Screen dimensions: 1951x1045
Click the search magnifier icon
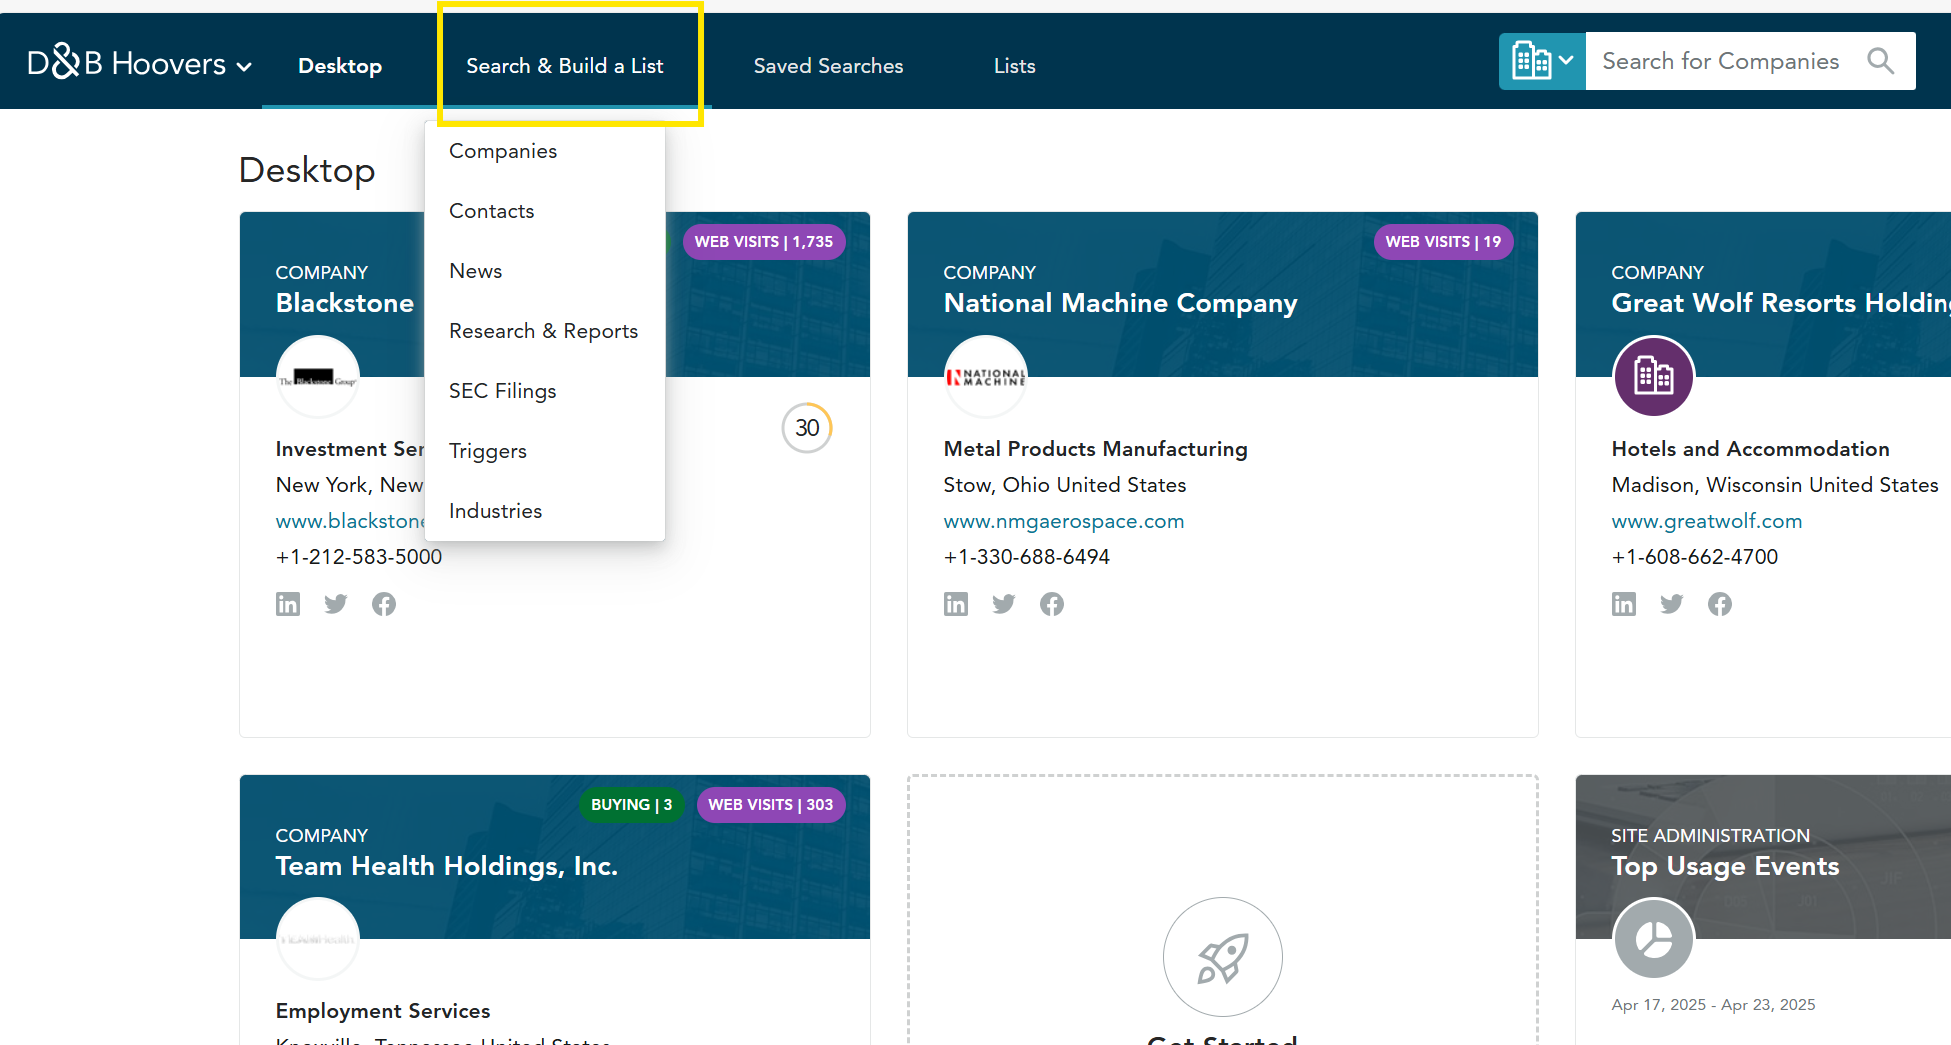(1881, 61)
